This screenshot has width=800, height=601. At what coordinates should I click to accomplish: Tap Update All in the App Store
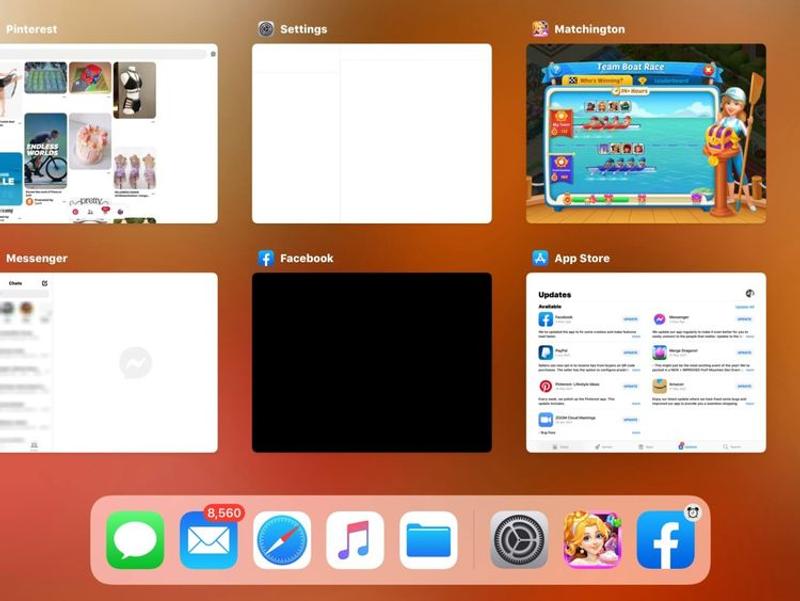coord(745,307)
